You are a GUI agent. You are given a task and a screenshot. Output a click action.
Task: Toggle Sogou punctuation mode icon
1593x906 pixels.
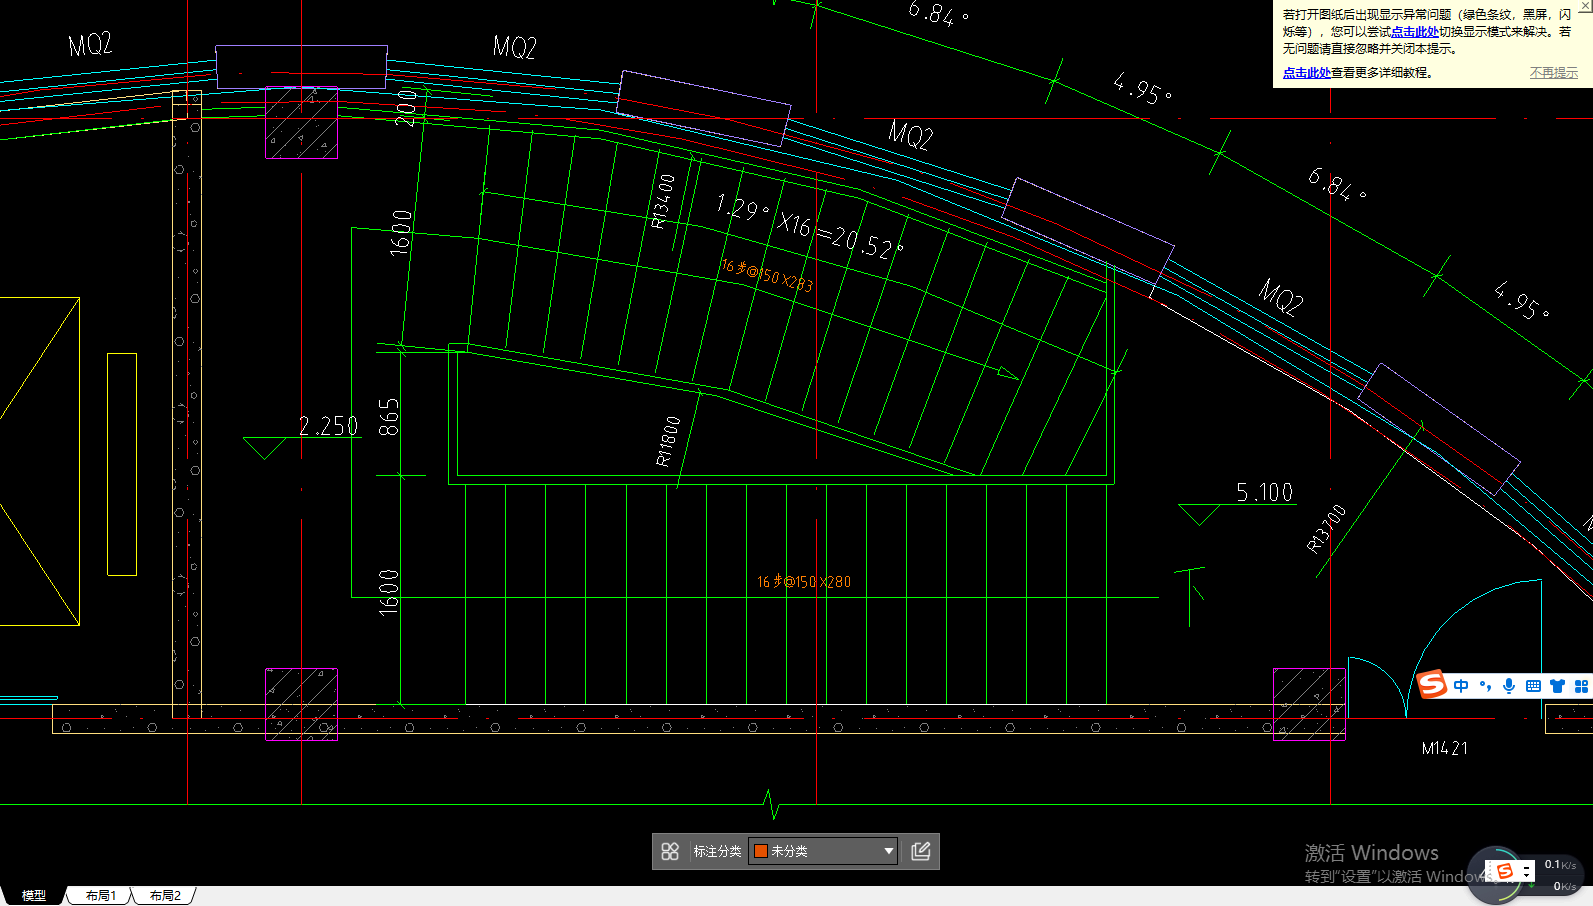[x=1485, y=686]
